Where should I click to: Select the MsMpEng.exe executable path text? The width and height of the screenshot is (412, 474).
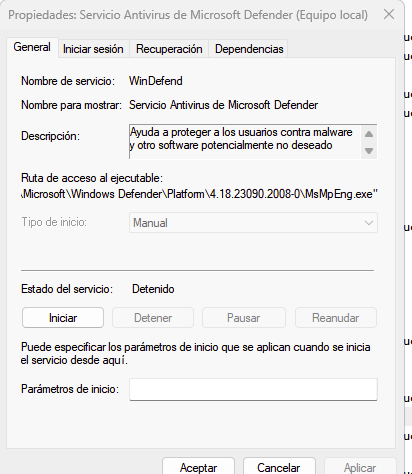[x=200, y=194]
